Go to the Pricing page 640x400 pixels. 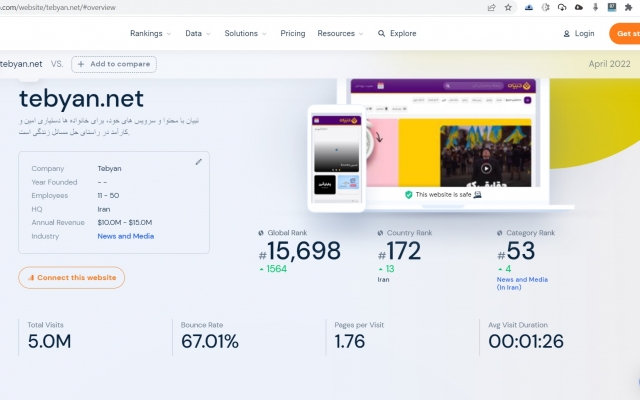[293, 33]
